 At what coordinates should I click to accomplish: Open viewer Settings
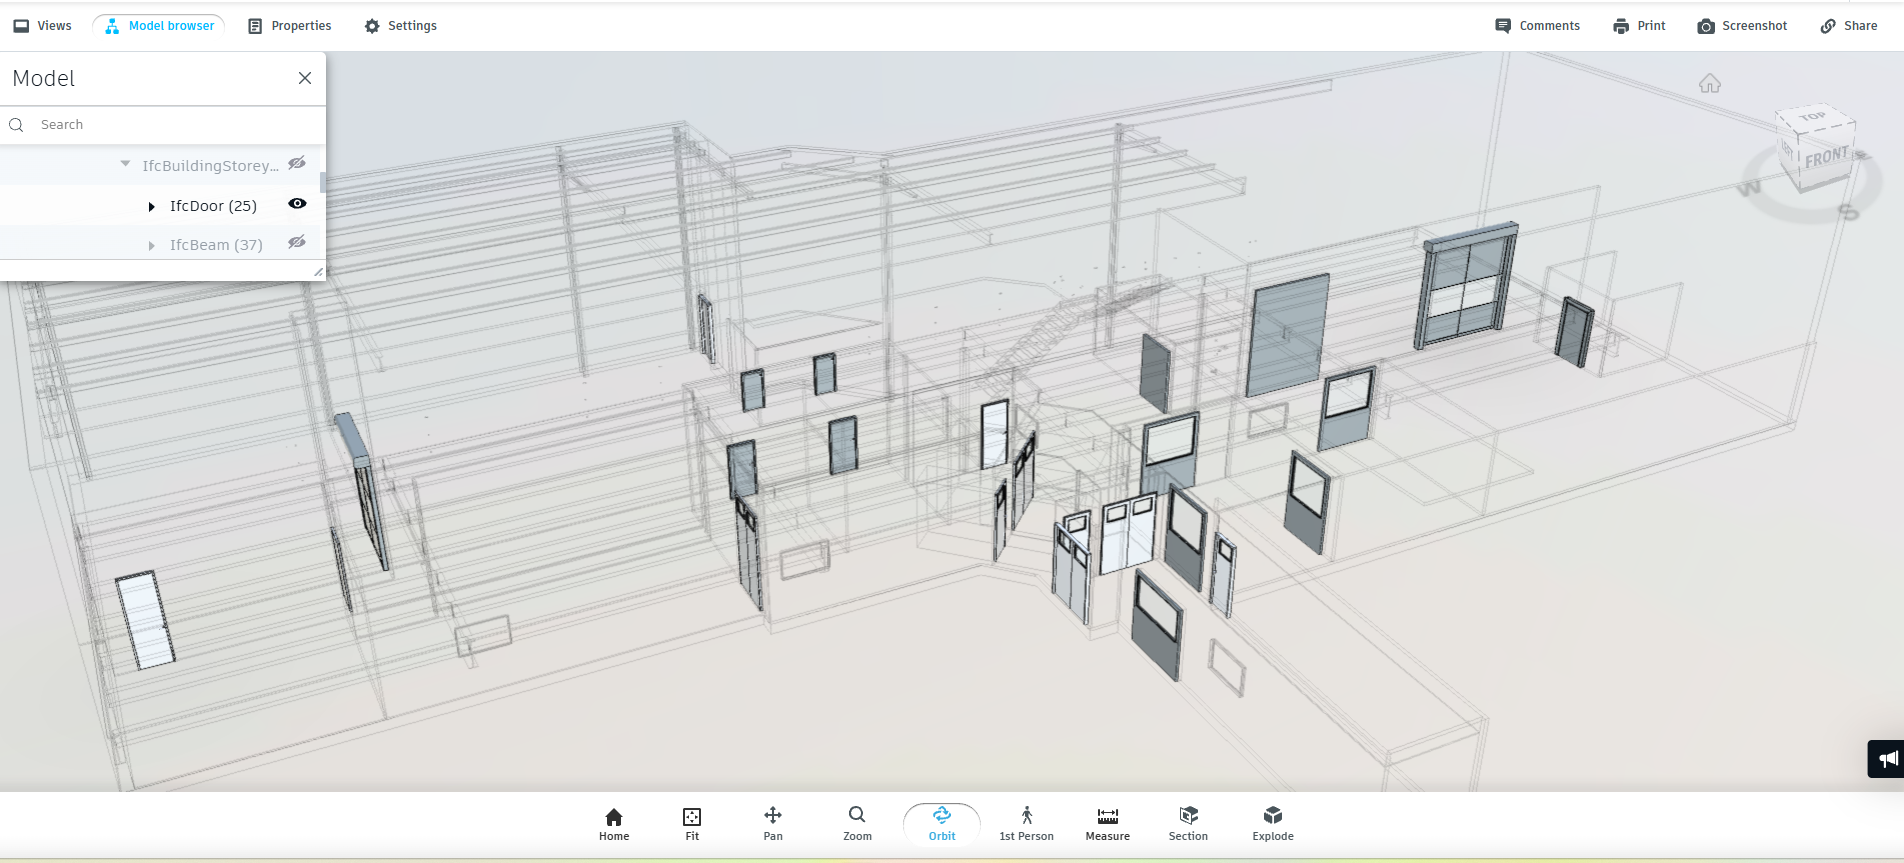401,26
